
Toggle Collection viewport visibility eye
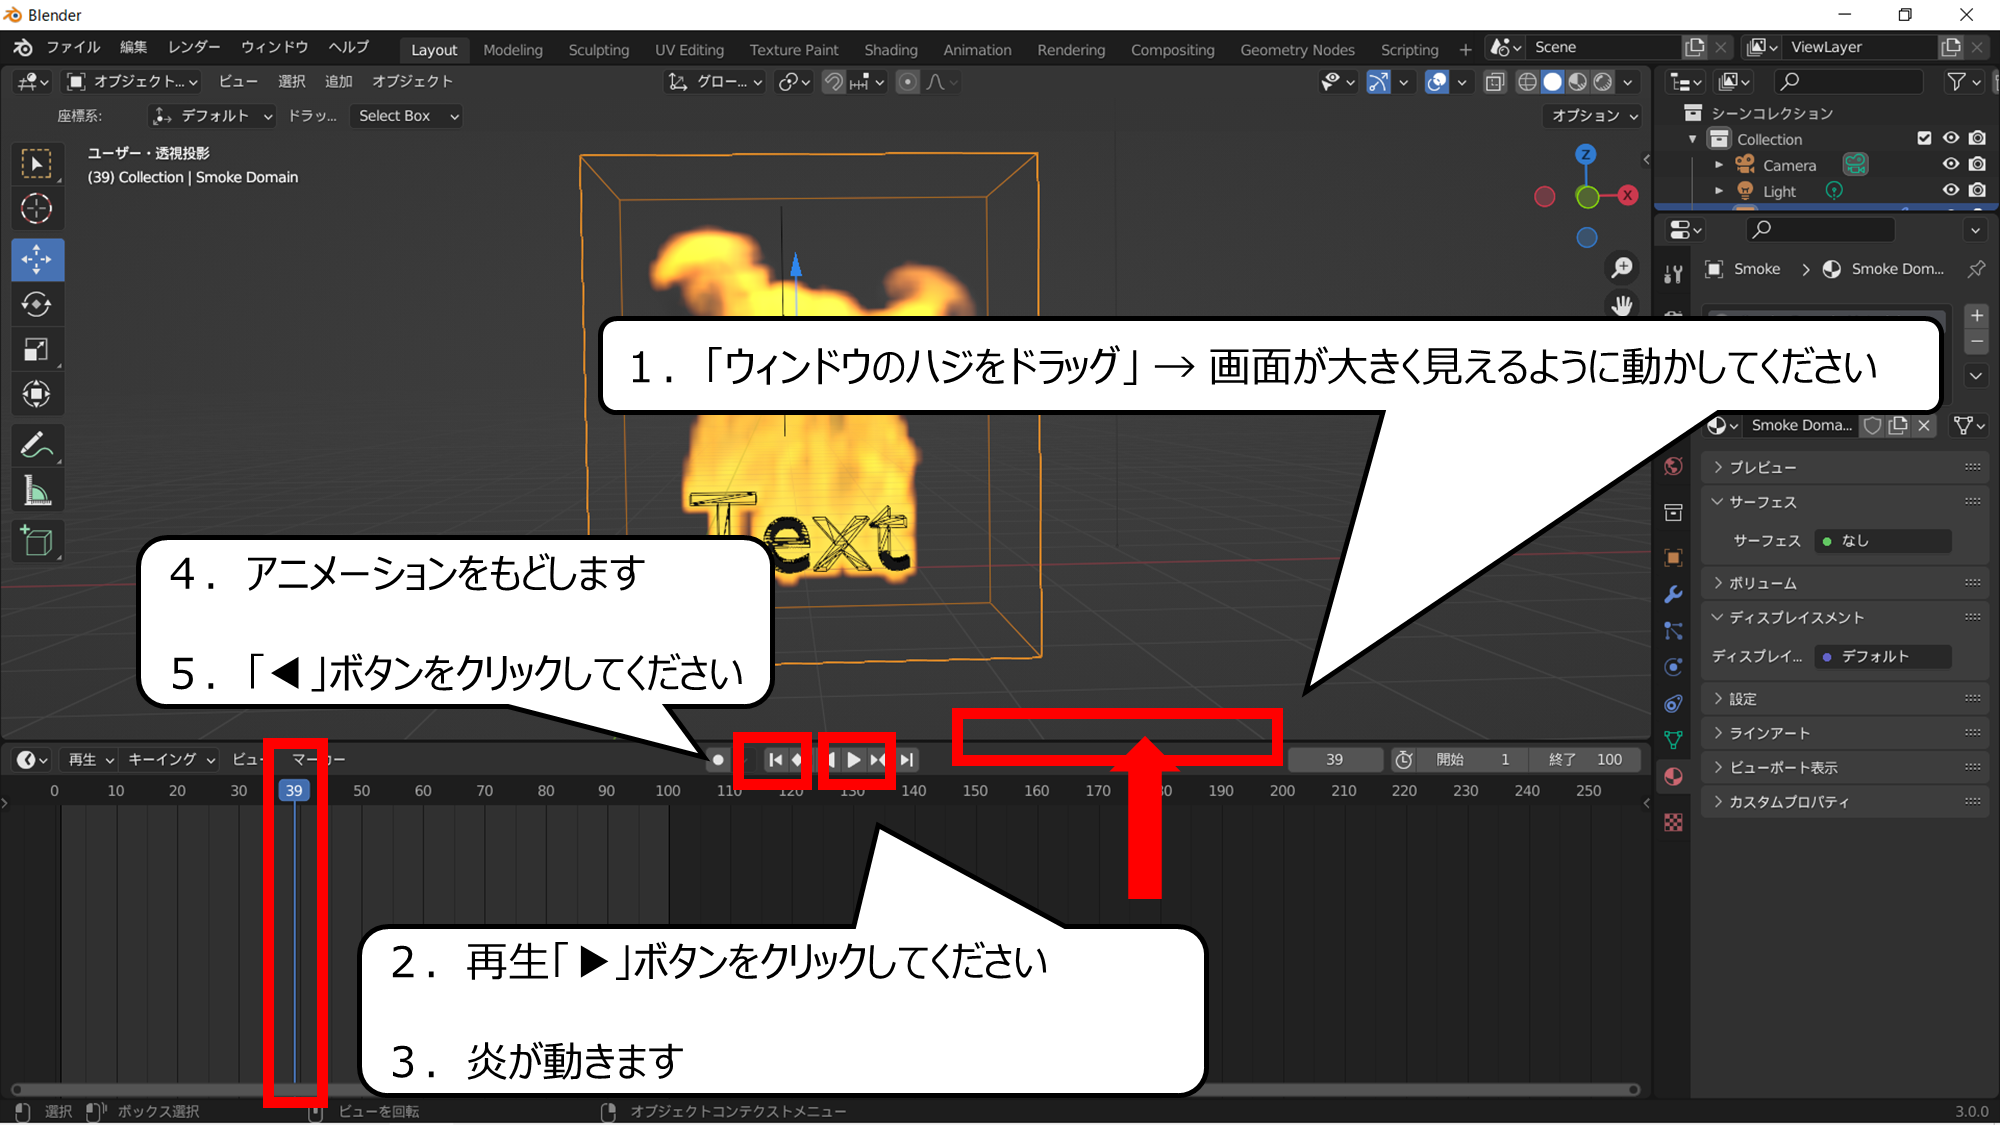click(x=1951, y=138)
